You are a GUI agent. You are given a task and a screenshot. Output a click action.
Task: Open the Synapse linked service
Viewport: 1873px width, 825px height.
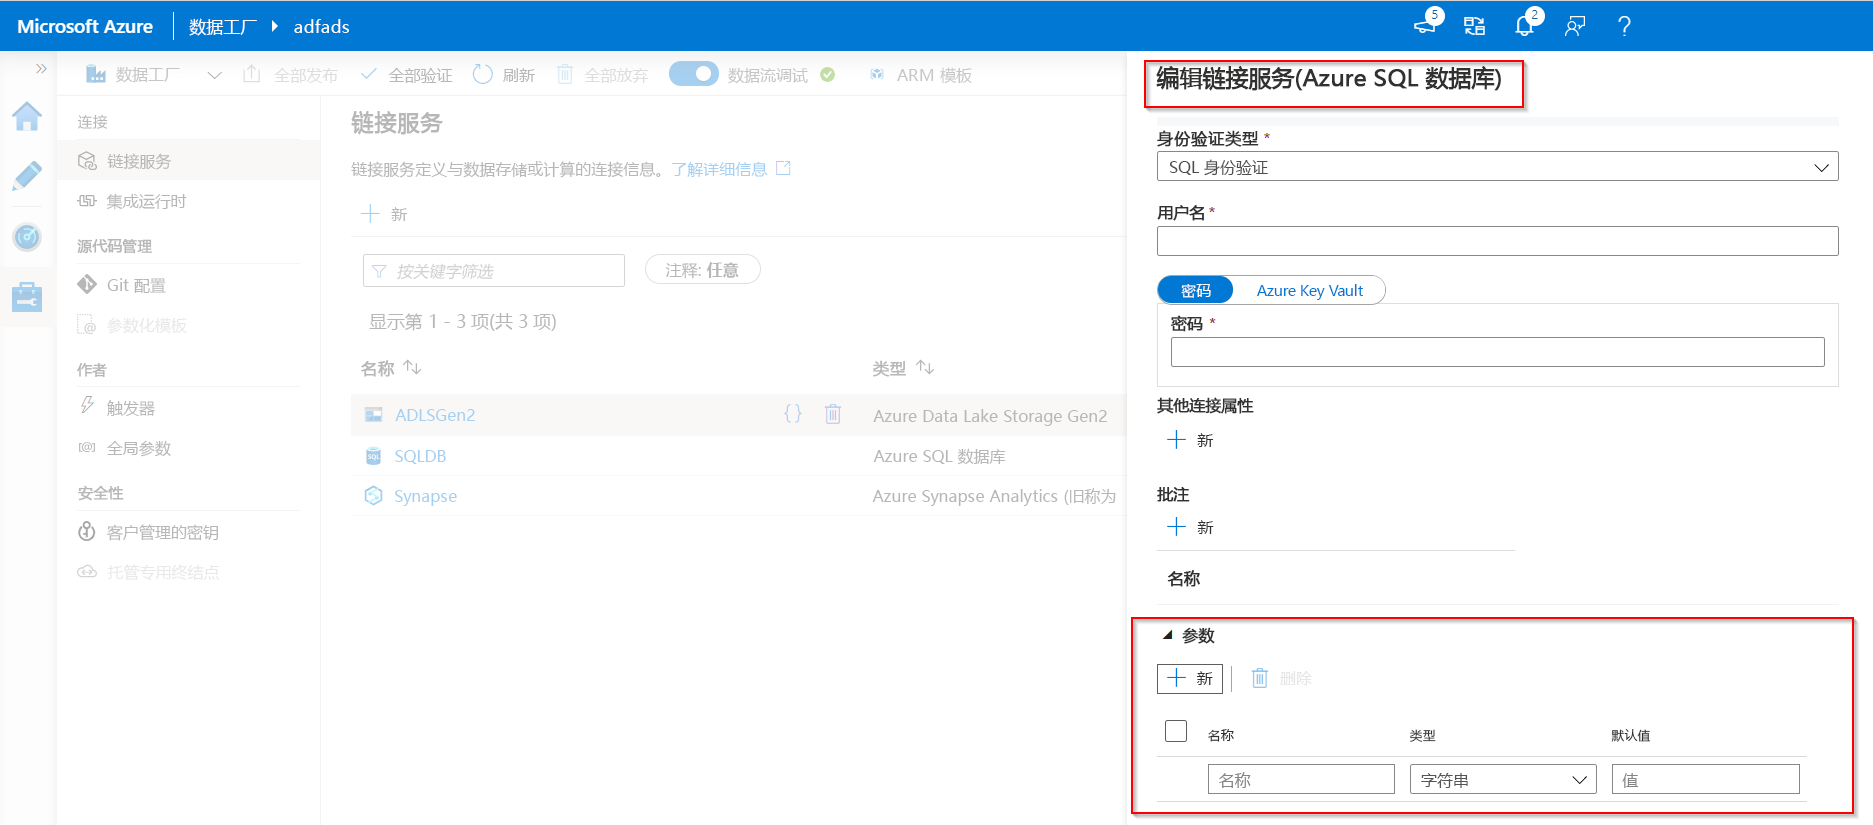[425, 496]
